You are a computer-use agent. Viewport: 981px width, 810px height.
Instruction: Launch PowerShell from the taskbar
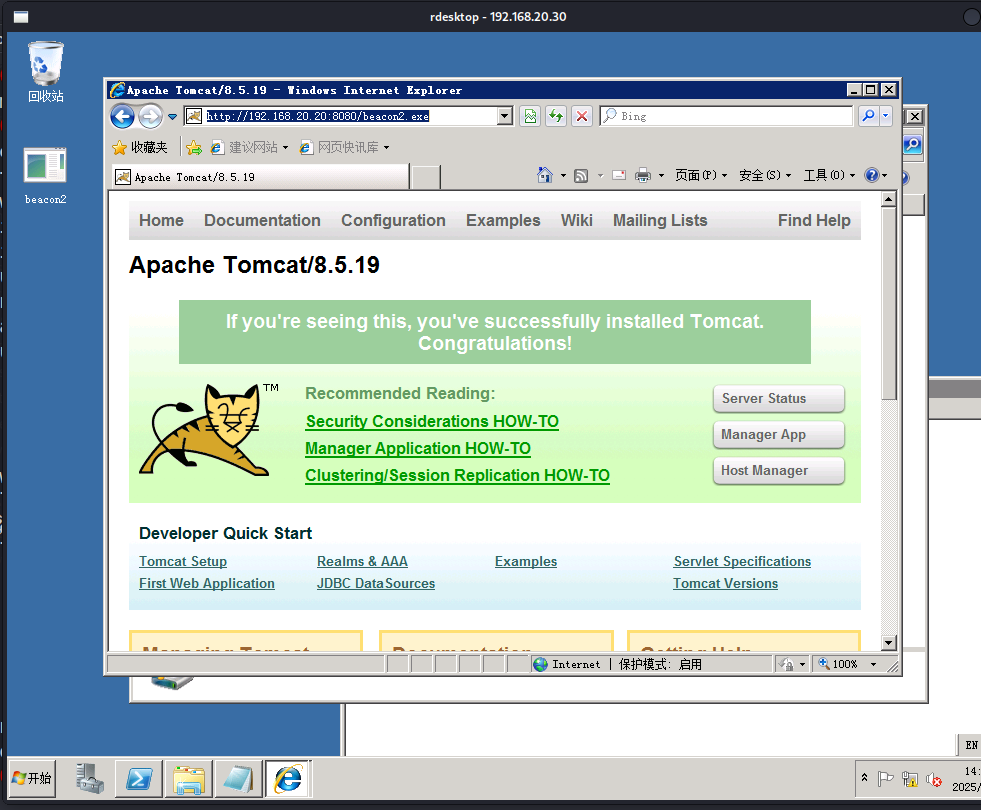pyautogui.click(x=139, y=779)
